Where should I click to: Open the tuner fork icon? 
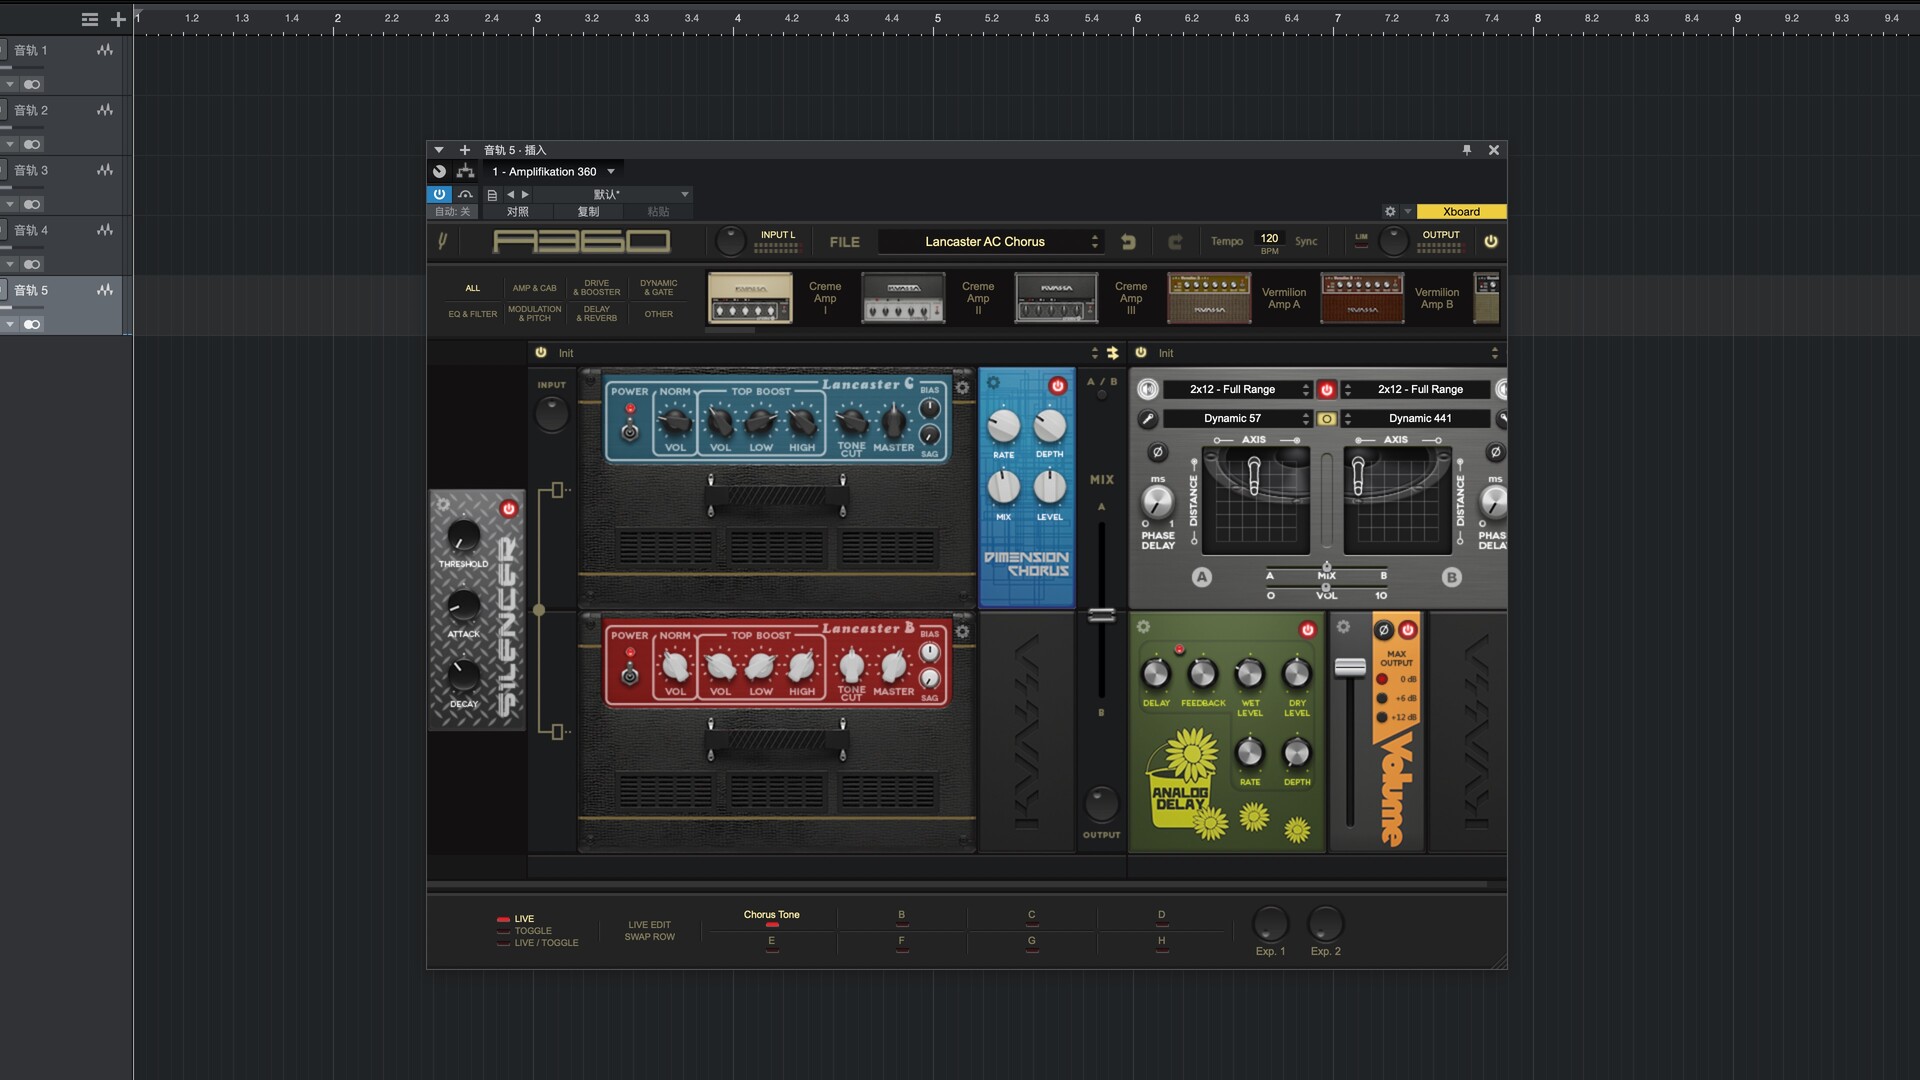tap(442, 241)
